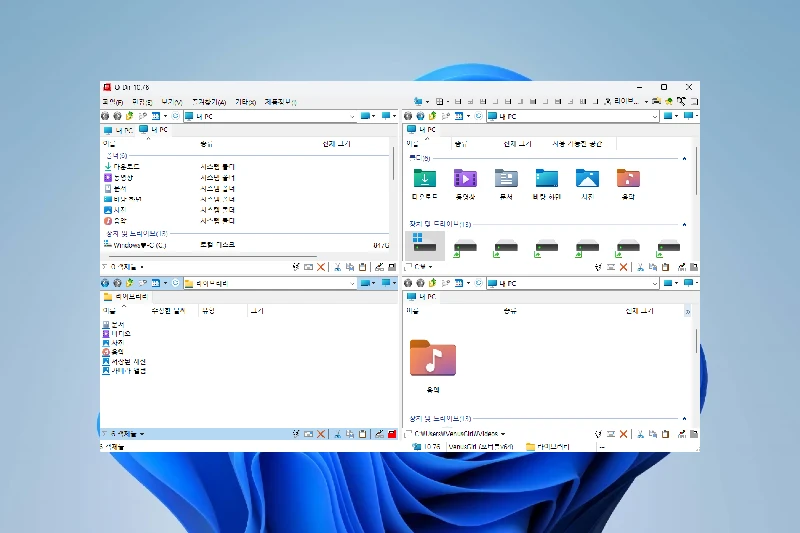
Task: Click 라이브러리 entry in bottom status bar
Action: click(x=548, y=447)
